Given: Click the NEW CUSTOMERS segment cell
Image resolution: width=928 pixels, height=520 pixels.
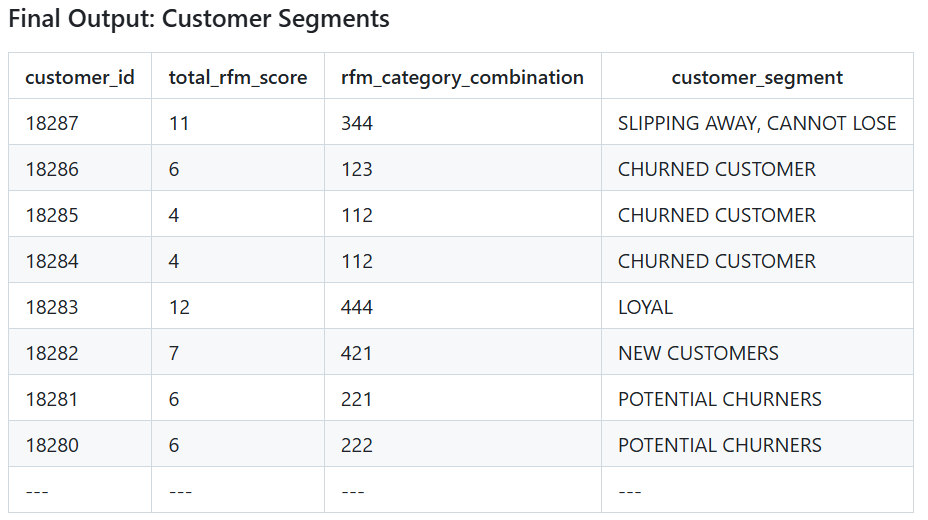Looking at the screenshot, I should pos(698,353).
